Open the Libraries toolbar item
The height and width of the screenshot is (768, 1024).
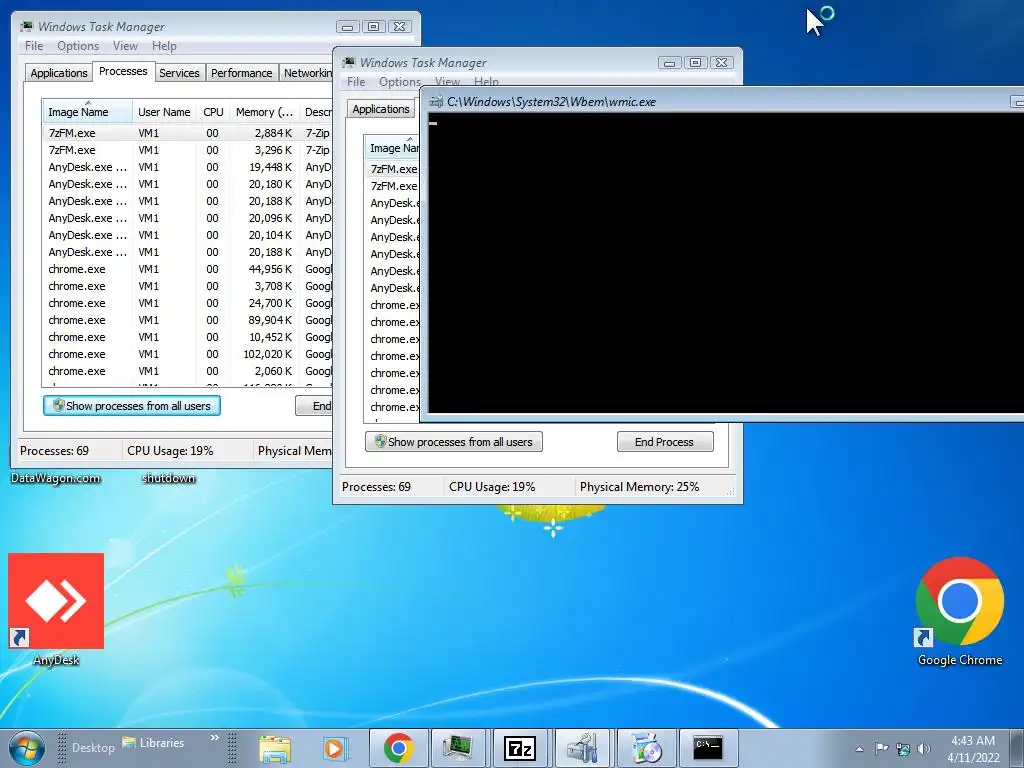(153, 743)
